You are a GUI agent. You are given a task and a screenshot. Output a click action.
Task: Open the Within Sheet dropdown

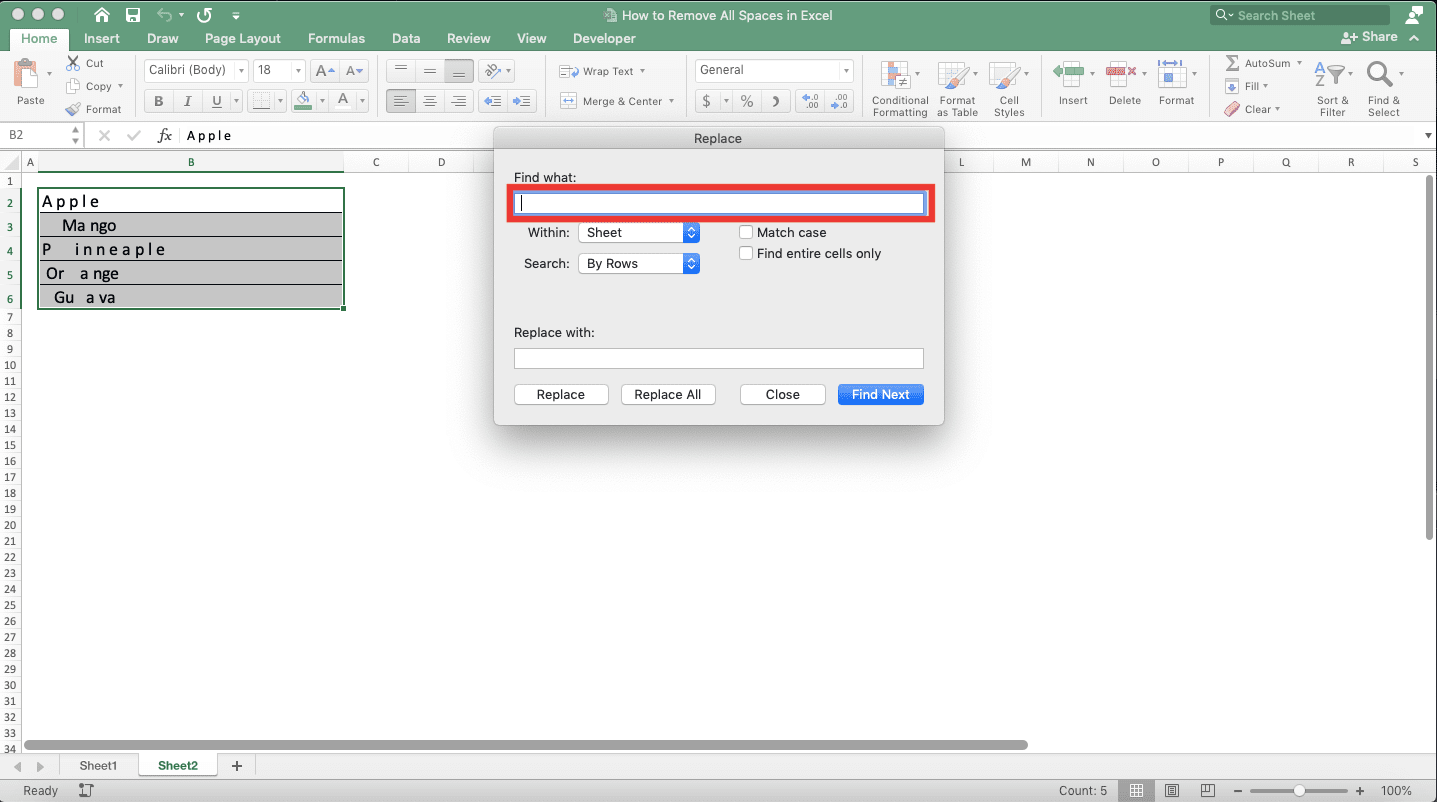638,232
